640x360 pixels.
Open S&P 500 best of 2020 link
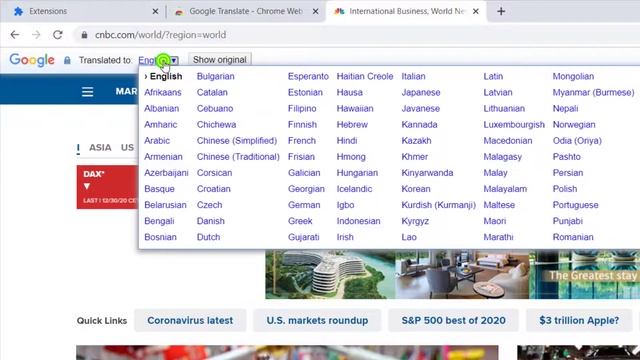pyautogui.click(x=453, y=320)
